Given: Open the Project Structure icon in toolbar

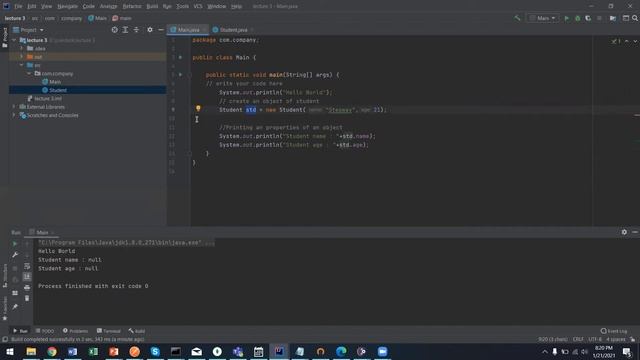Looking at the screenshot, I should coord(613,18).
